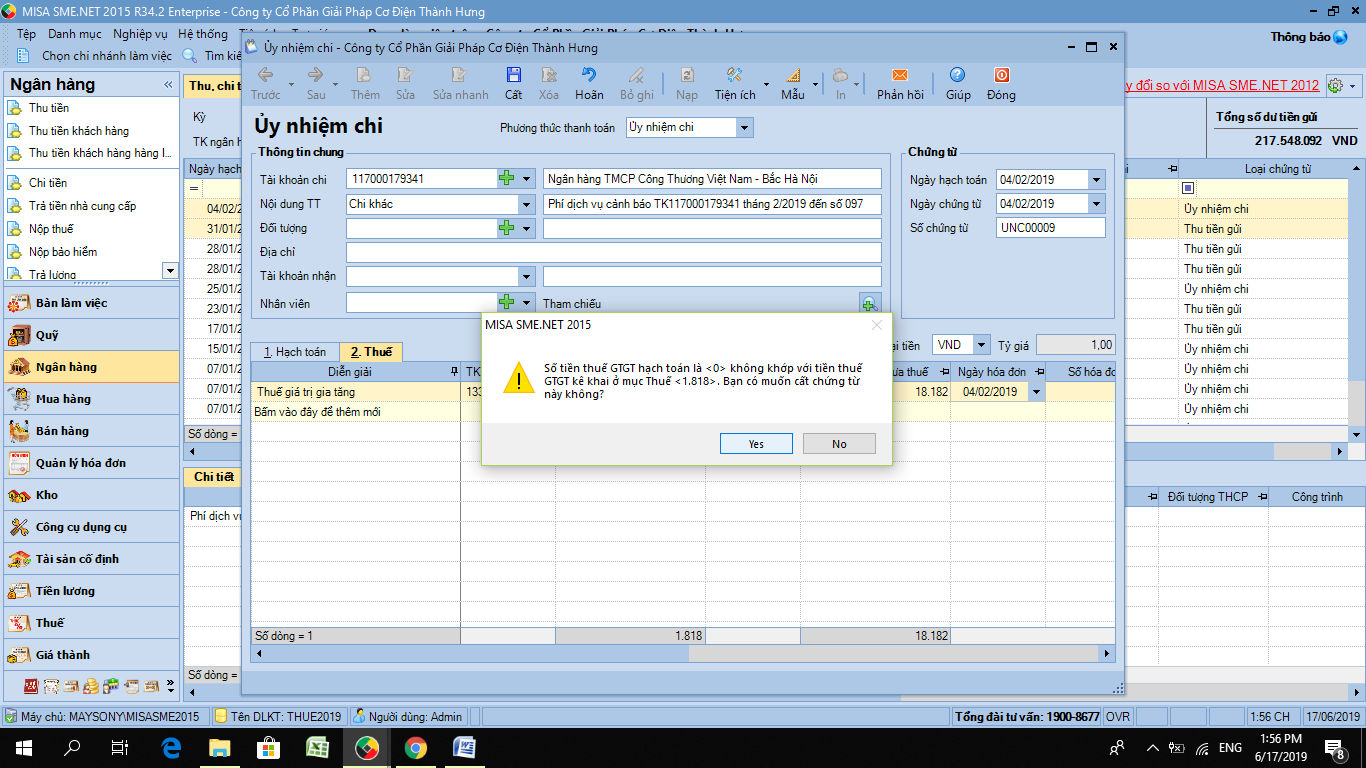Open the Tài khoản nhận dropdown

coord(527,277)
